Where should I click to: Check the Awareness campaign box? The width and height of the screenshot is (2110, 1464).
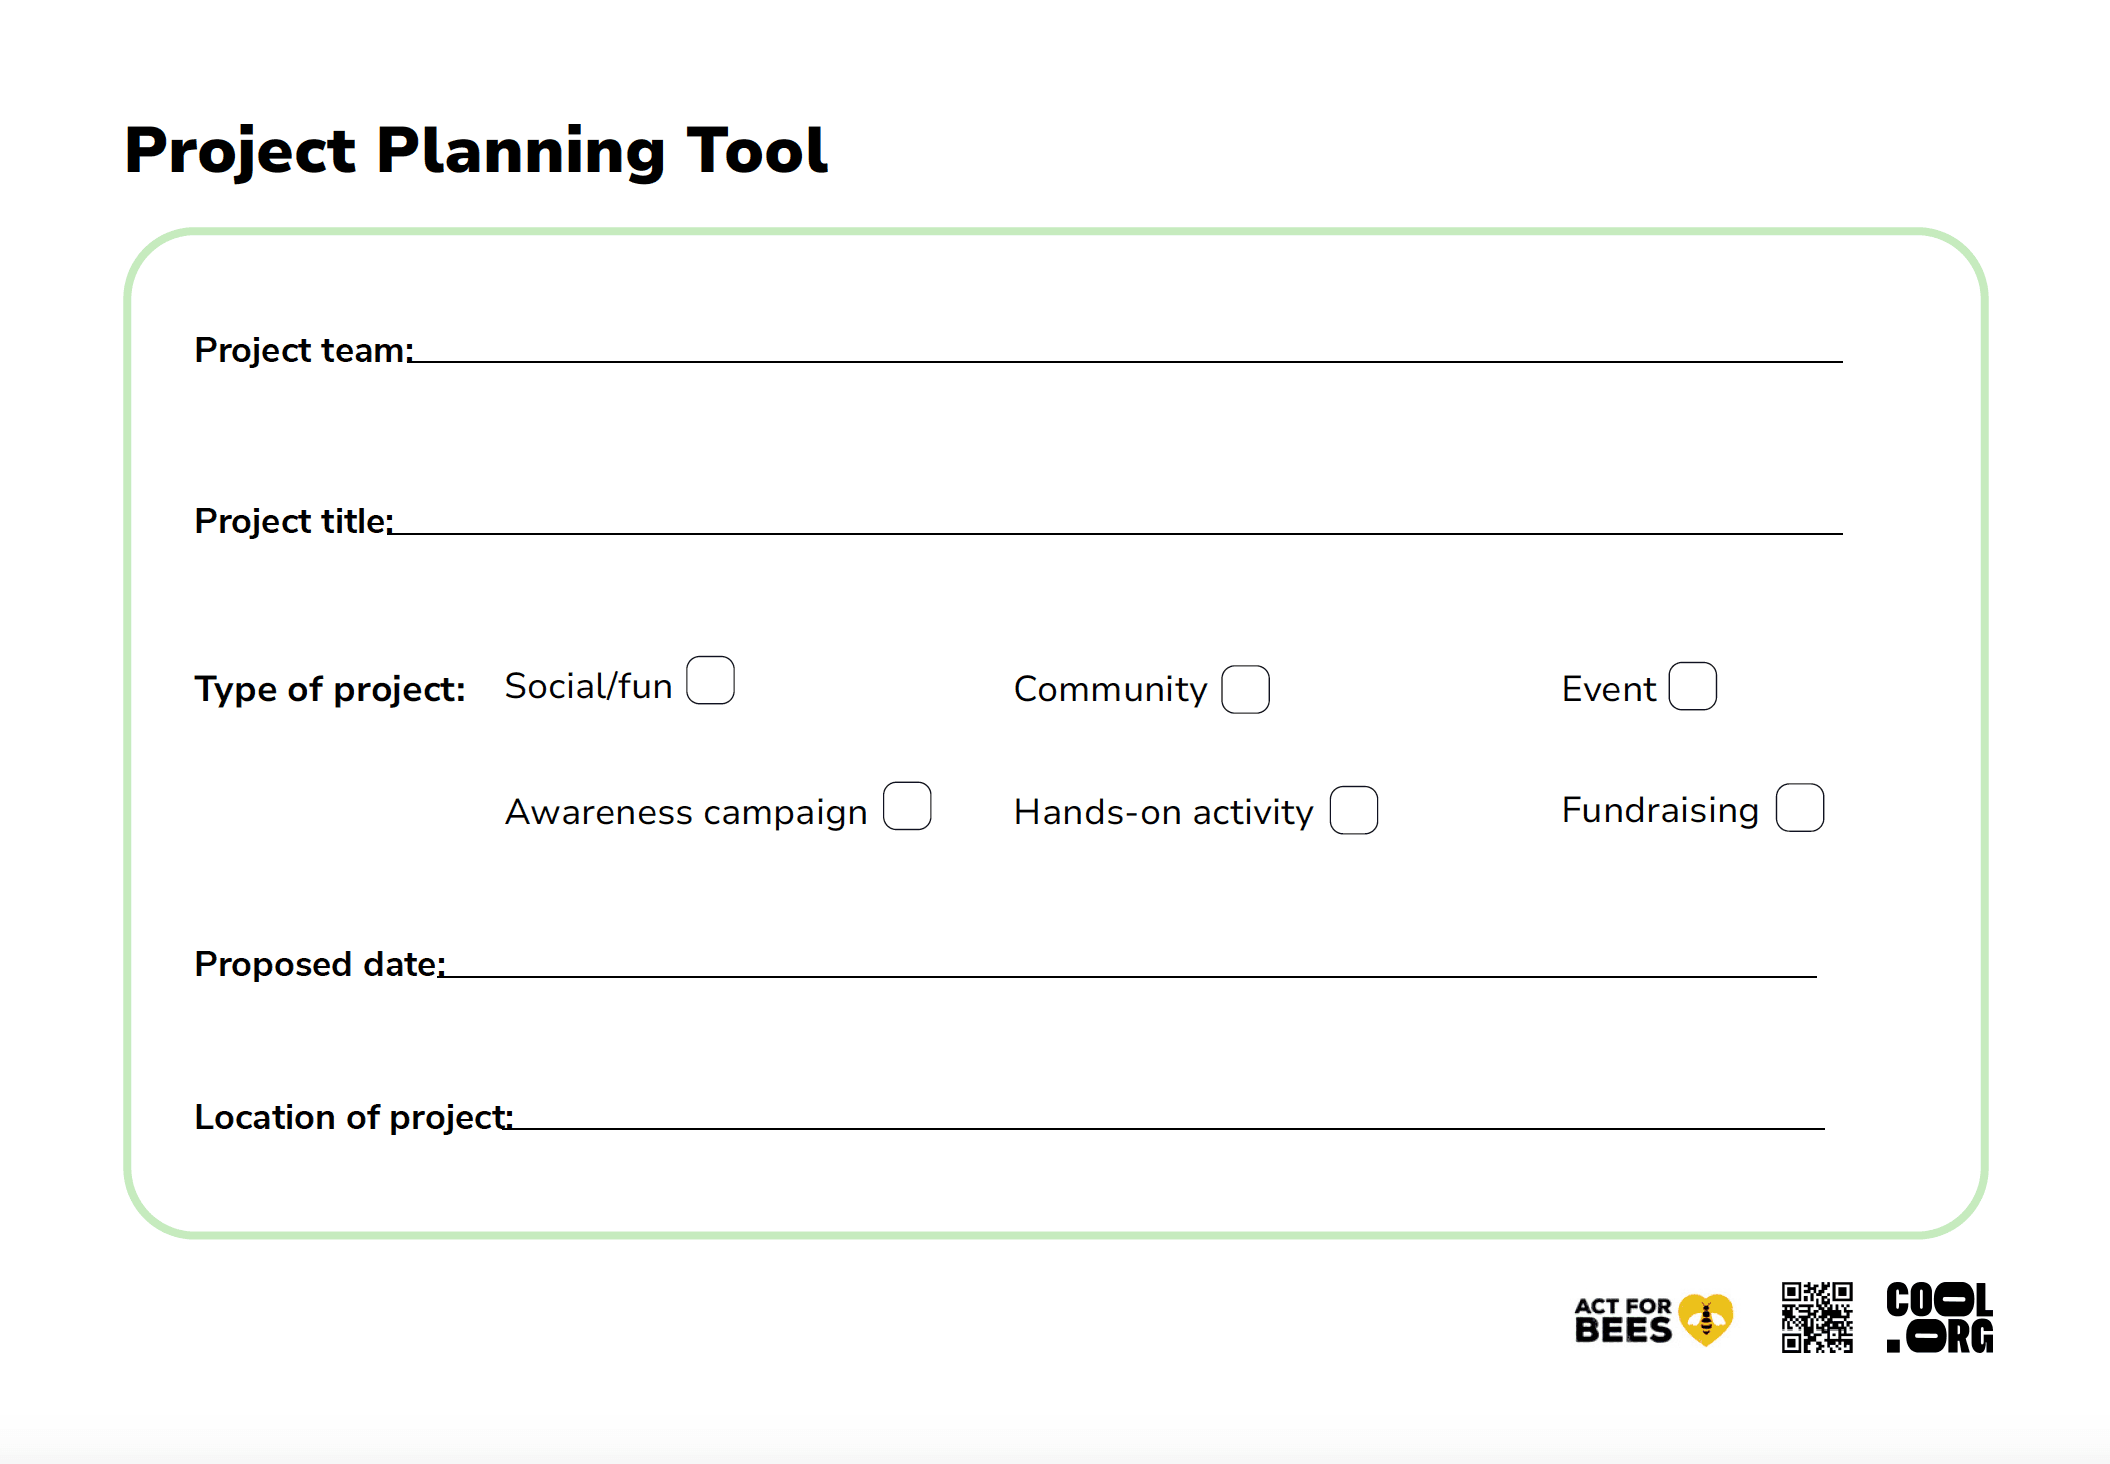907,807
